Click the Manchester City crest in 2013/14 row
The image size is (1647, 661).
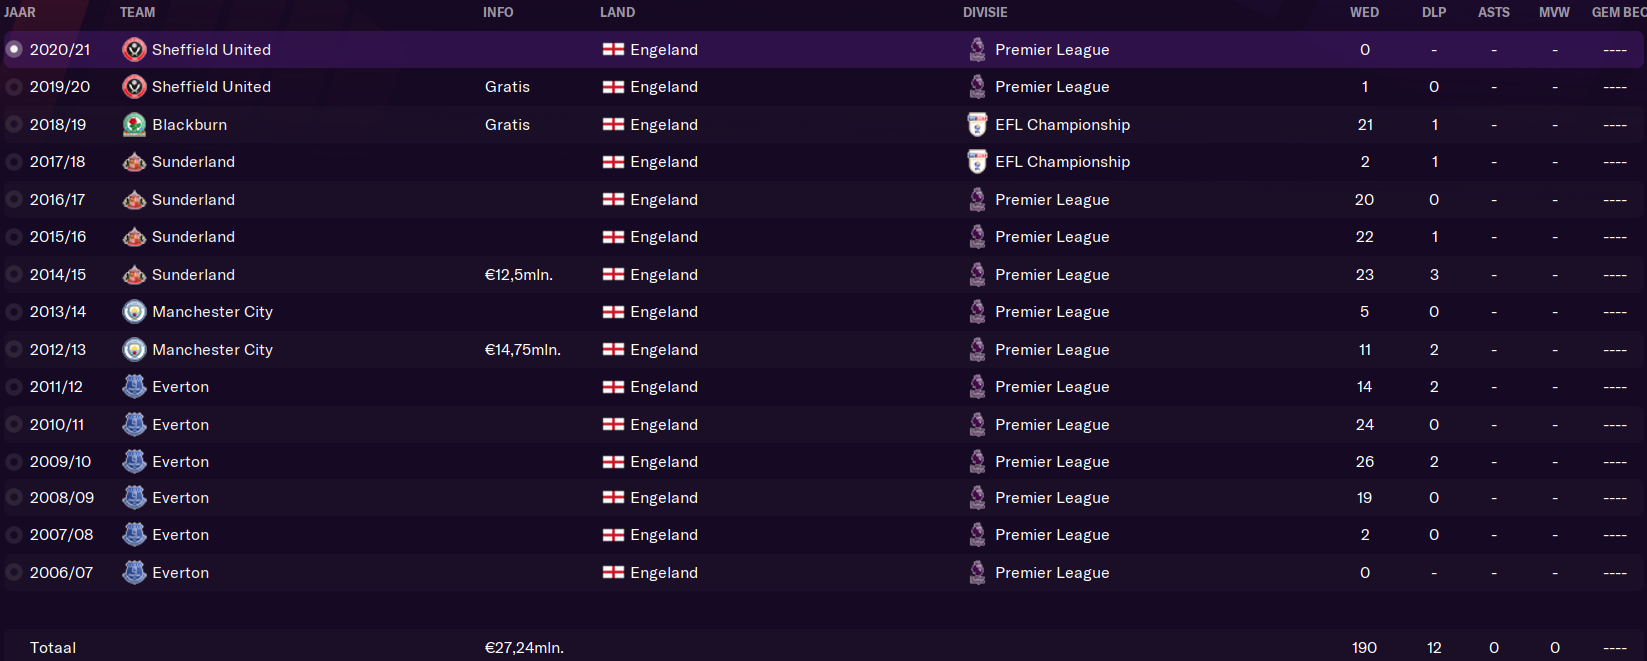coord(134,312)
